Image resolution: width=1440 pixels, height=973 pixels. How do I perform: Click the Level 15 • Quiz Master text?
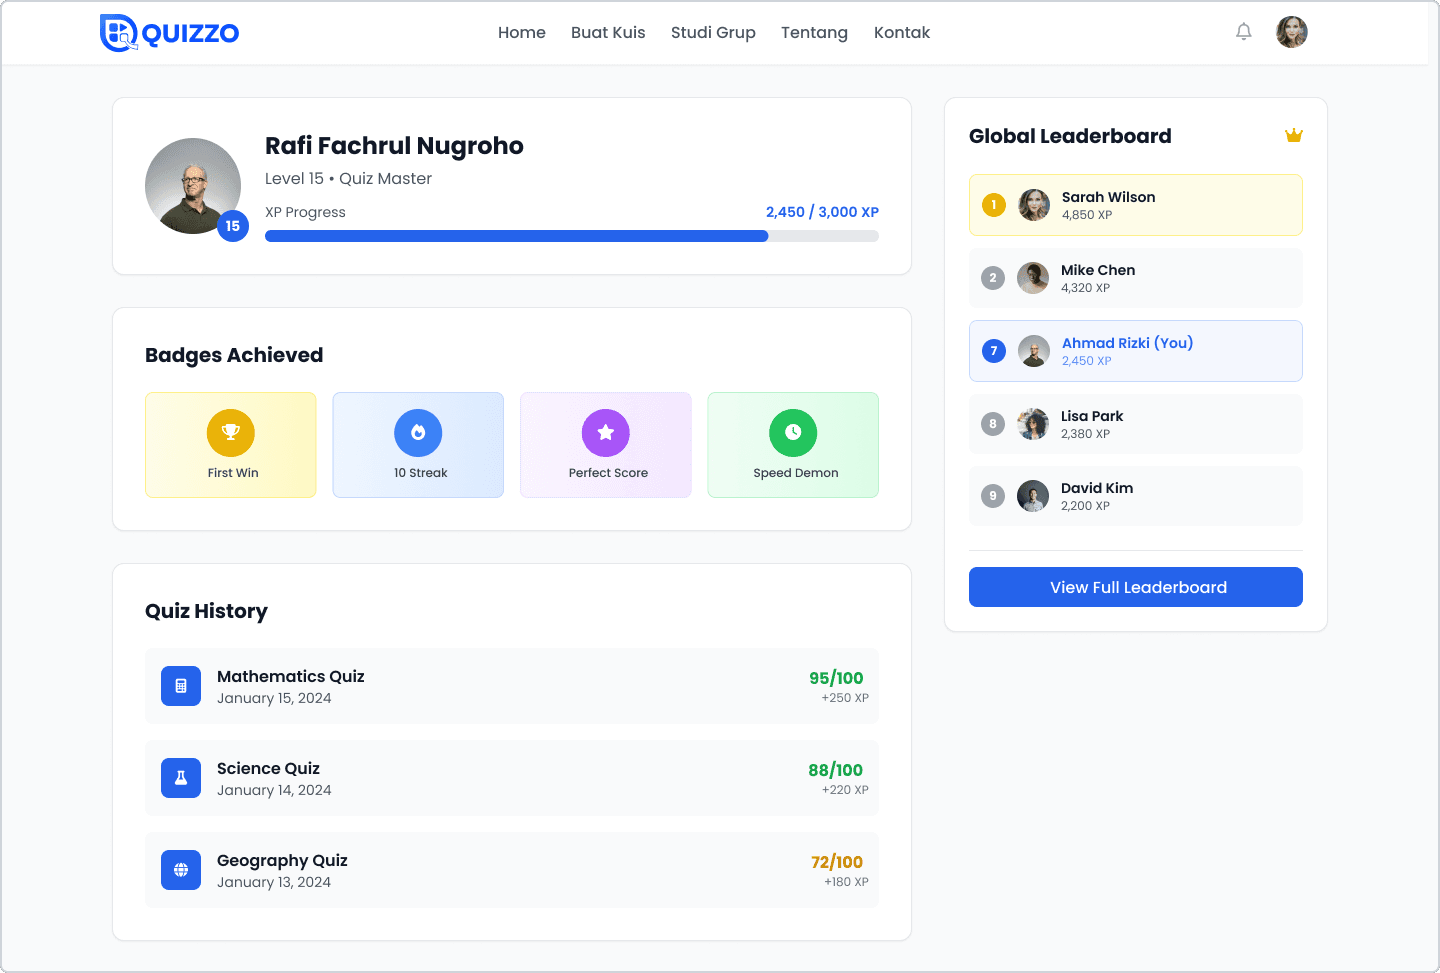pyautogui.click(x=348, y=179)
